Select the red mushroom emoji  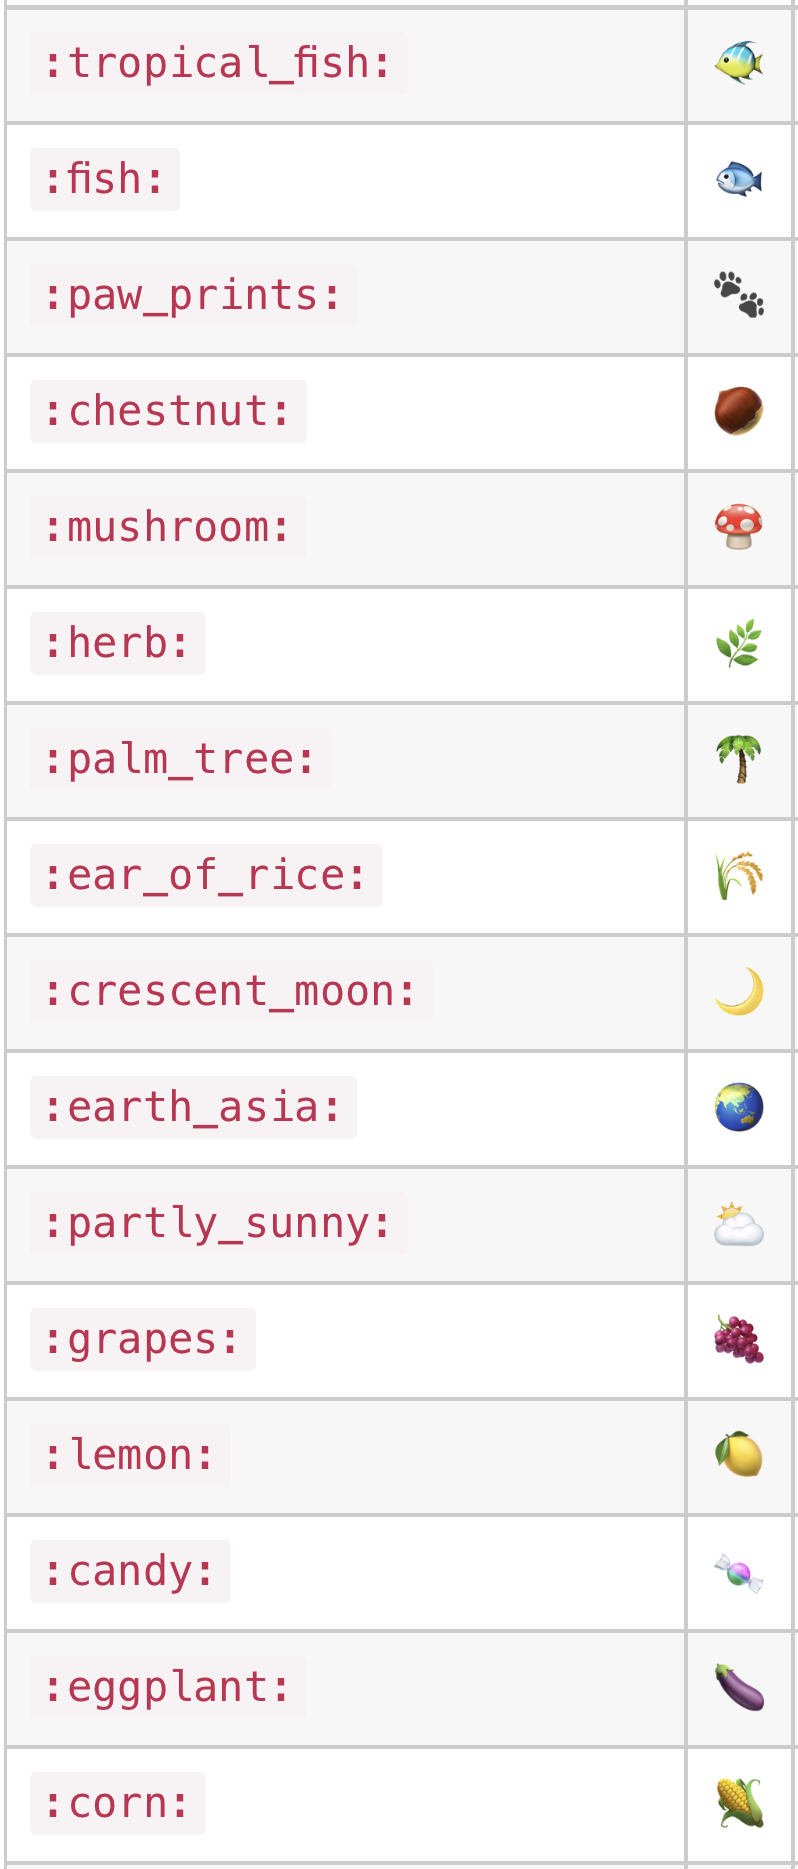coord(739,527)
